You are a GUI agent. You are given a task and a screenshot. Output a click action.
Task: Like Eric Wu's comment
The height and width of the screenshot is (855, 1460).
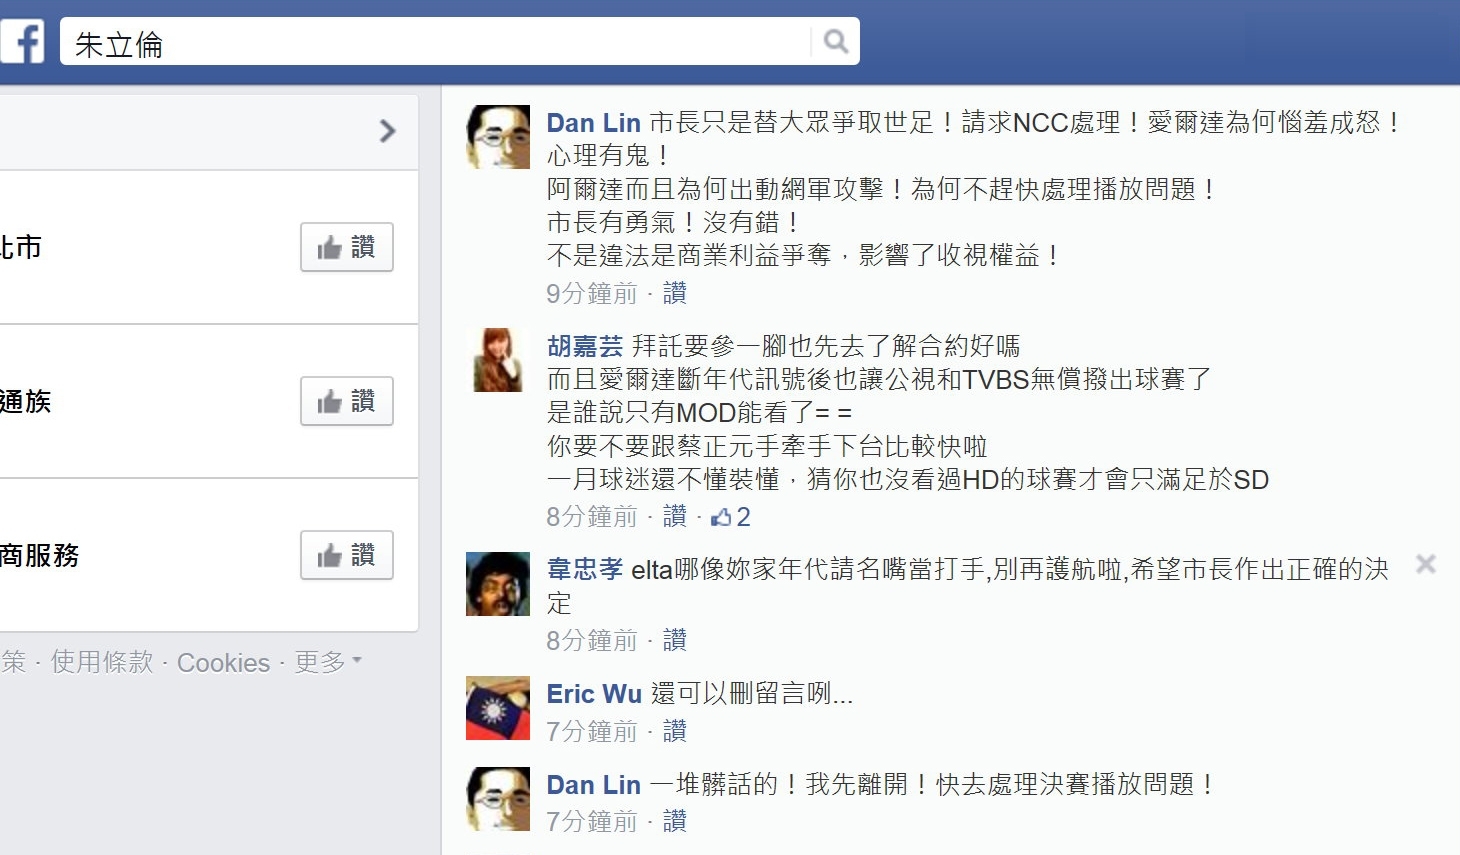click(675, 731)
